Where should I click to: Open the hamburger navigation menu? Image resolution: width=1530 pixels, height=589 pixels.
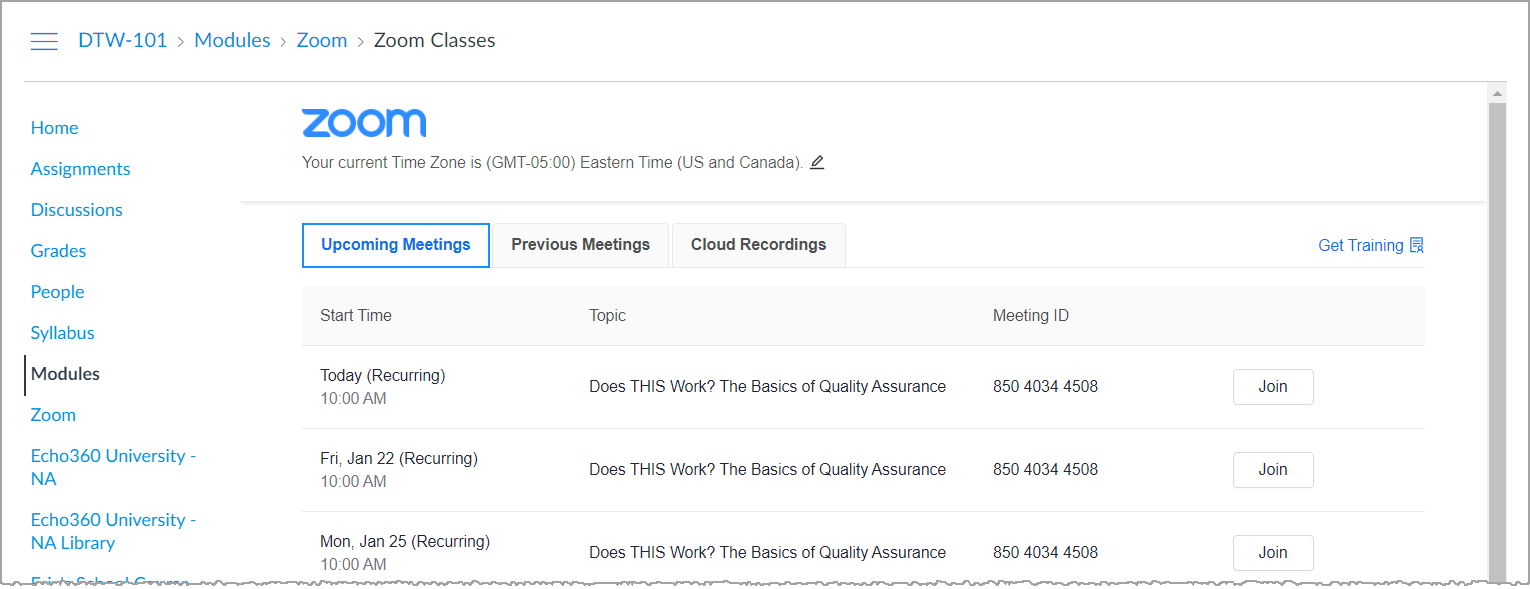[44, 41]
